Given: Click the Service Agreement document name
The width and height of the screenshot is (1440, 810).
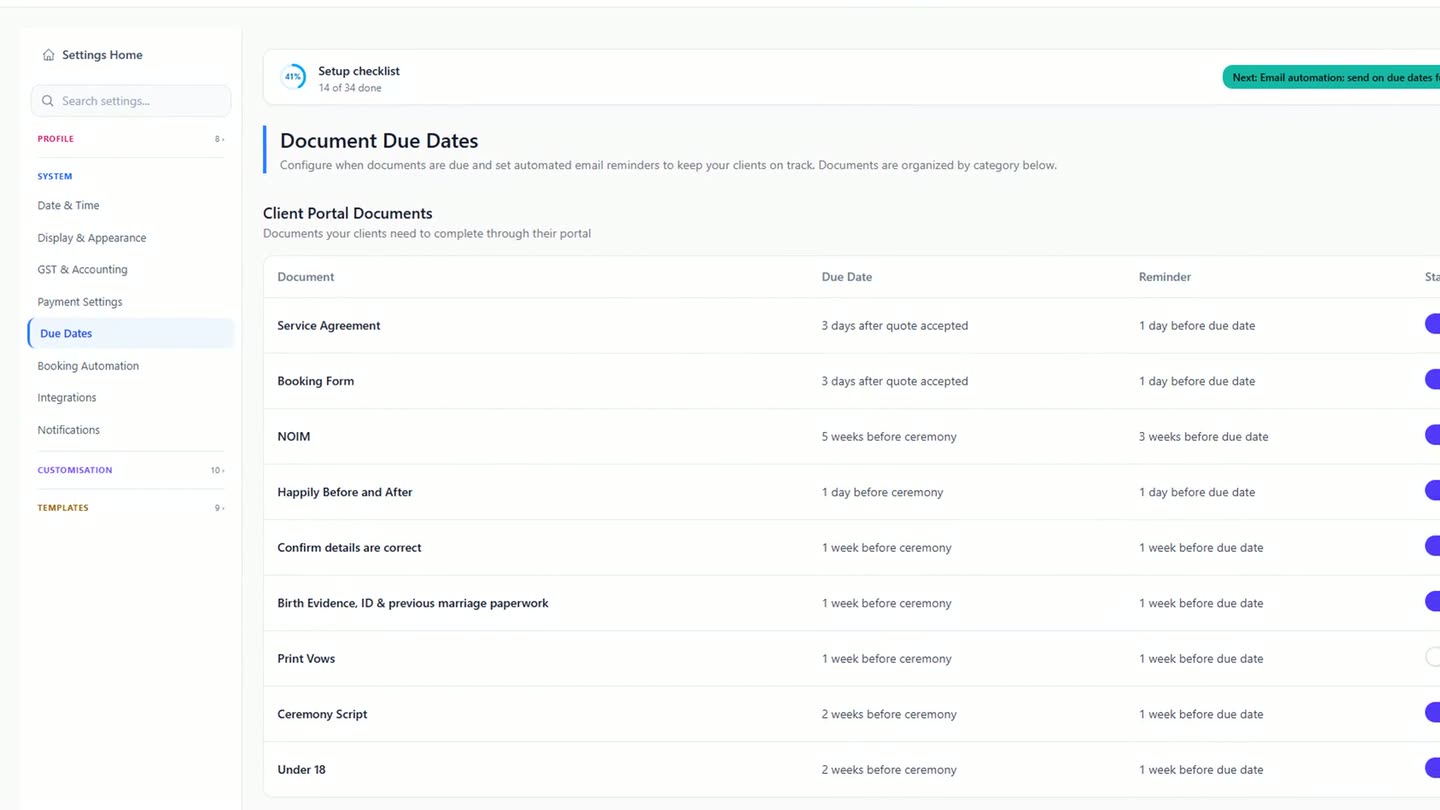Looking at the screenshot, I should tap(329, 326).
